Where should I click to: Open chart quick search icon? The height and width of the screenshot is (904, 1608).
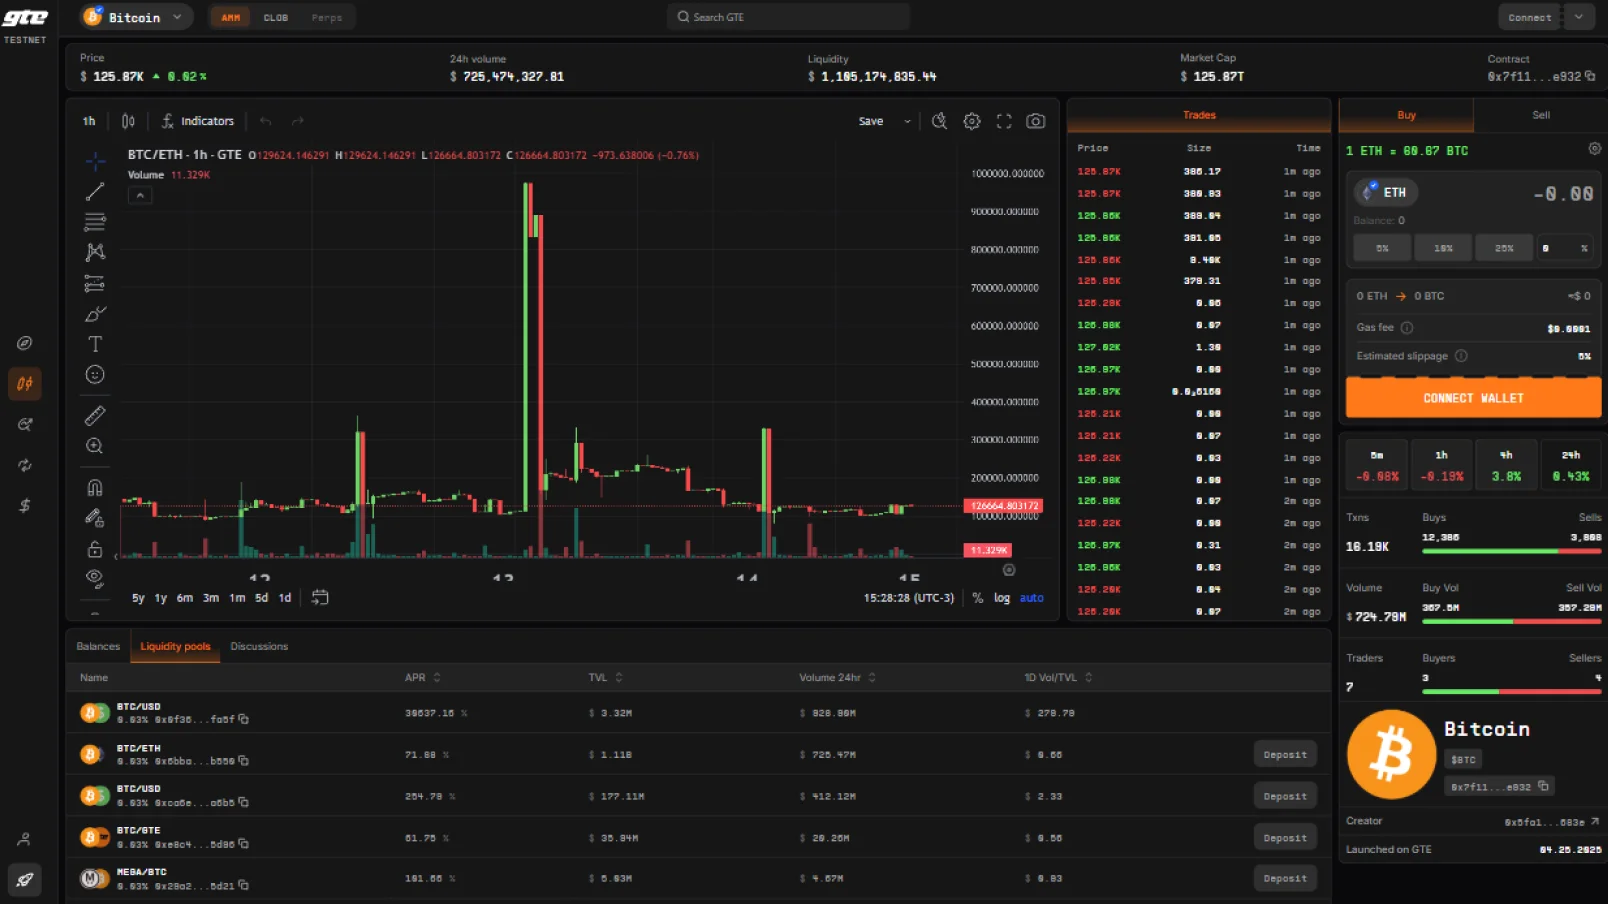pyautogui.click(x=939, y=121)
